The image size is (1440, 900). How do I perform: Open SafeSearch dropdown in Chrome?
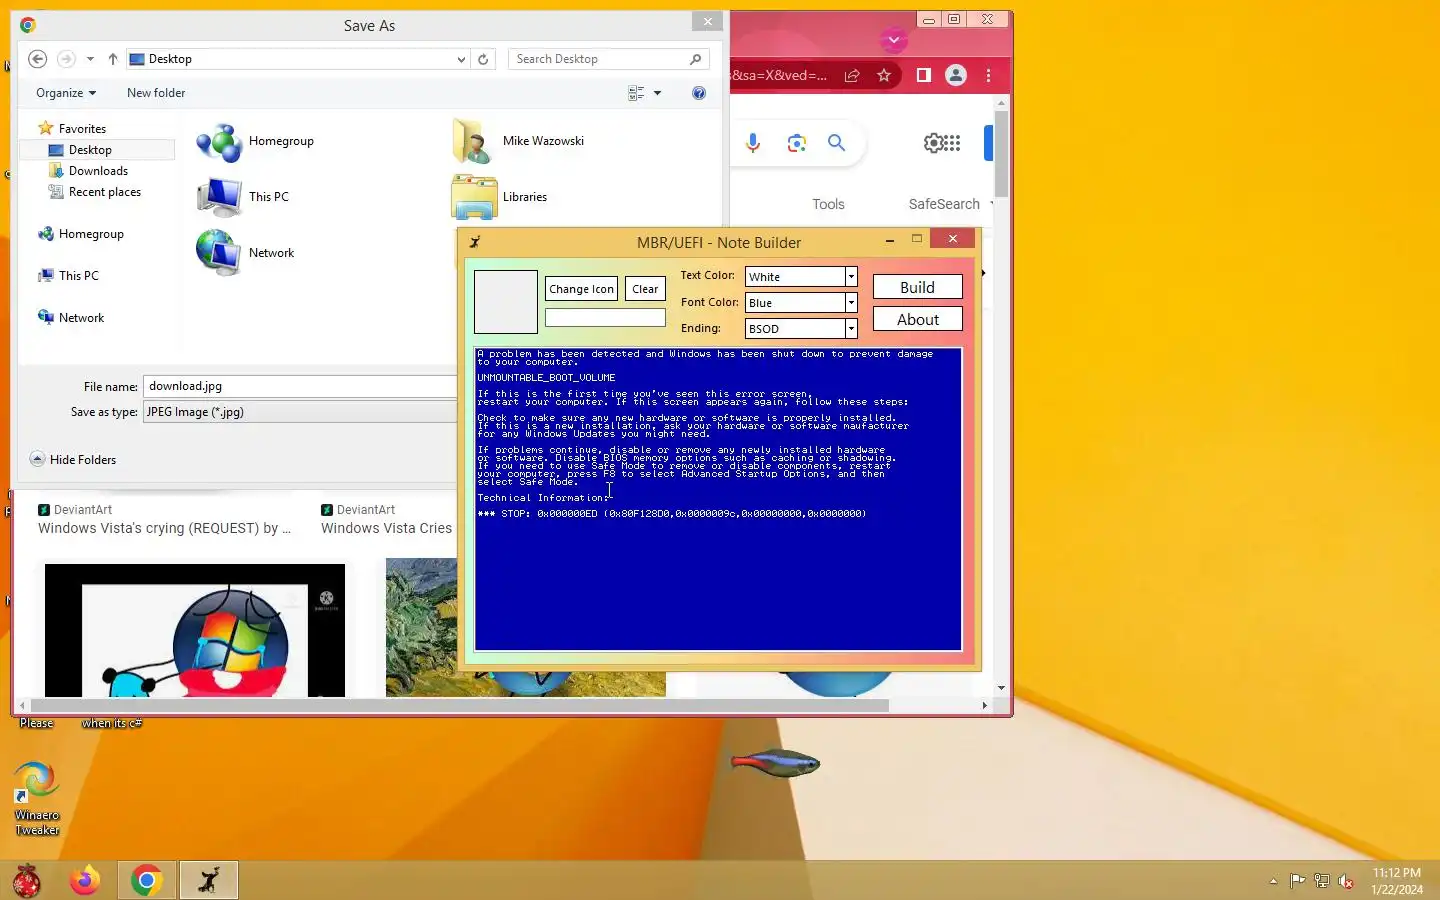pos(951,204)
